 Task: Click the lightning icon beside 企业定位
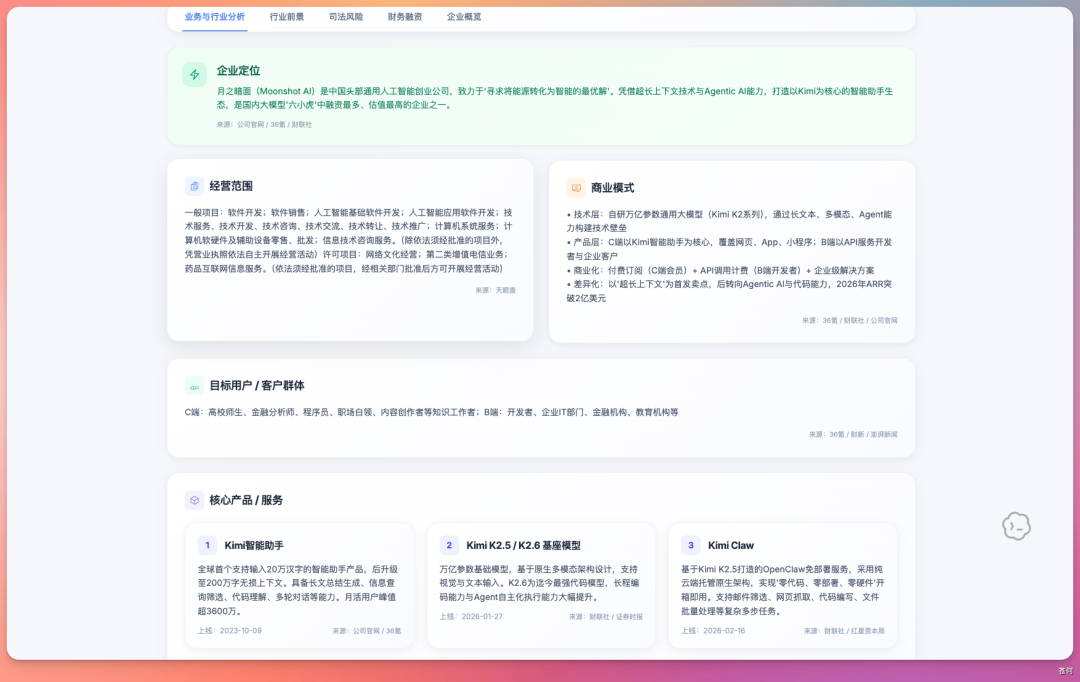pyautogui.click(x=194, y=74)
